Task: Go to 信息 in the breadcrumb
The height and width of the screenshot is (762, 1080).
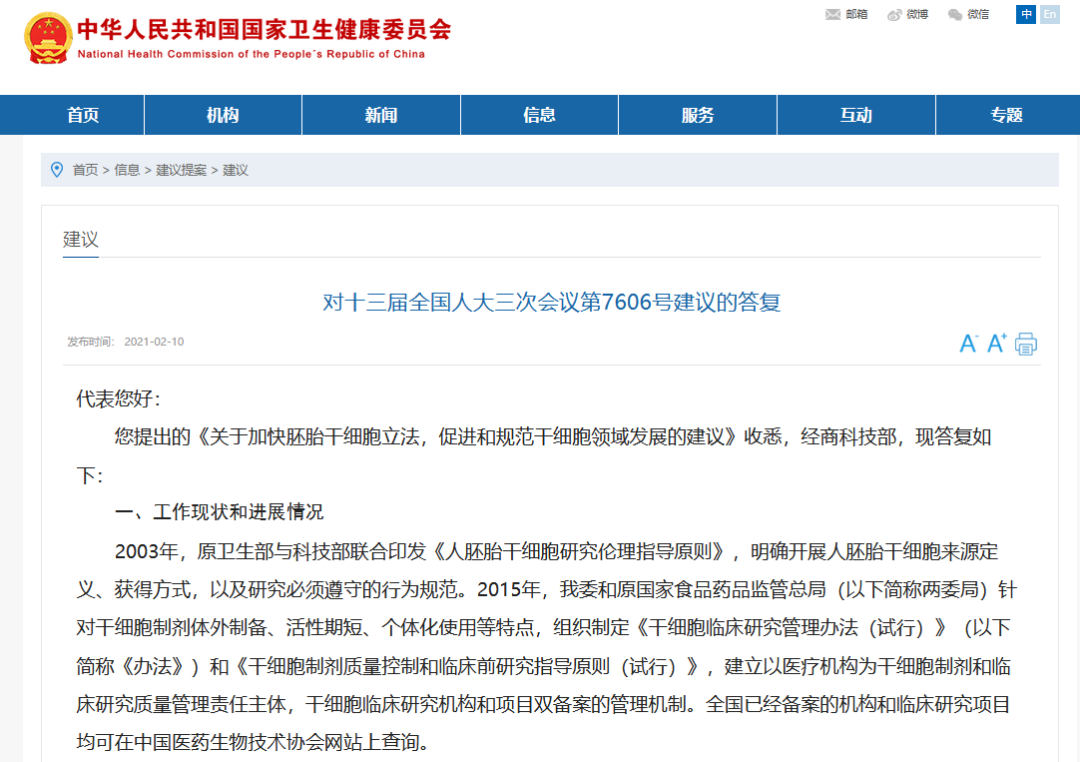Action: pyautogui.click(x=127, y=170)
